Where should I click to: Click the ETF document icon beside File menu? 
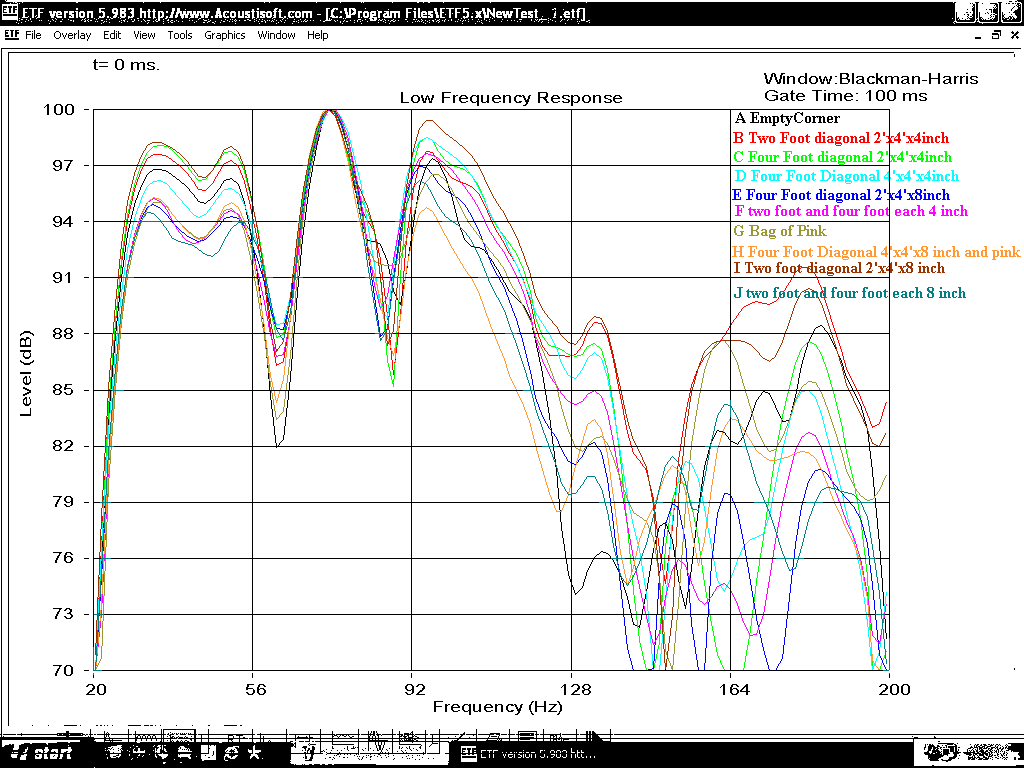coord(11,35)
